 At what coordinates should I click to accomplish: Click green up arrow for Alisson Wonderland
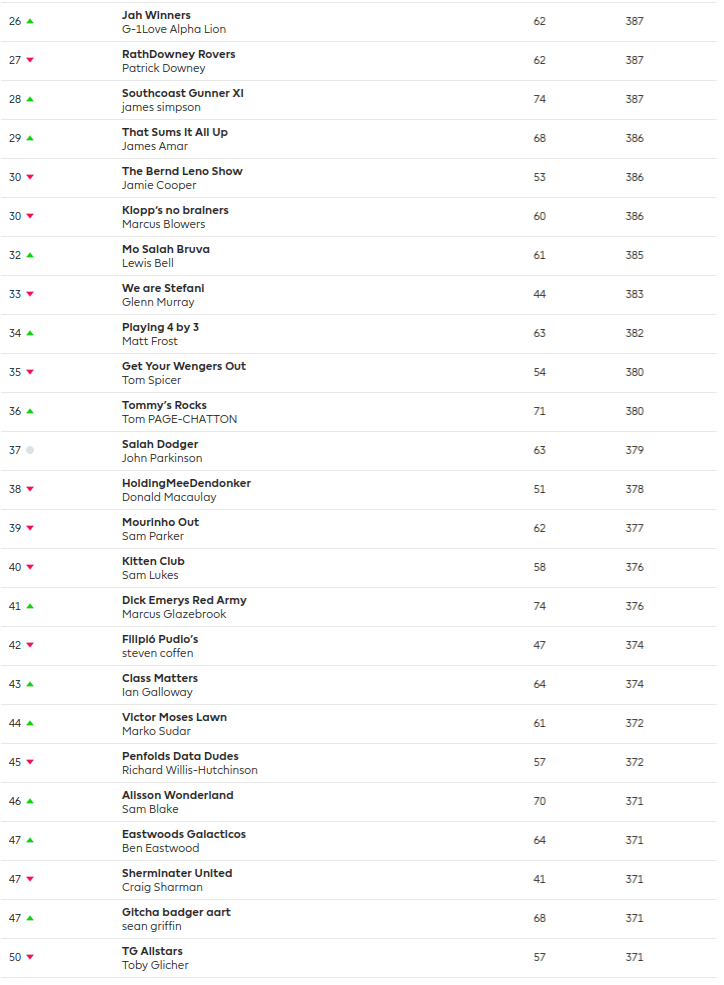30,801
